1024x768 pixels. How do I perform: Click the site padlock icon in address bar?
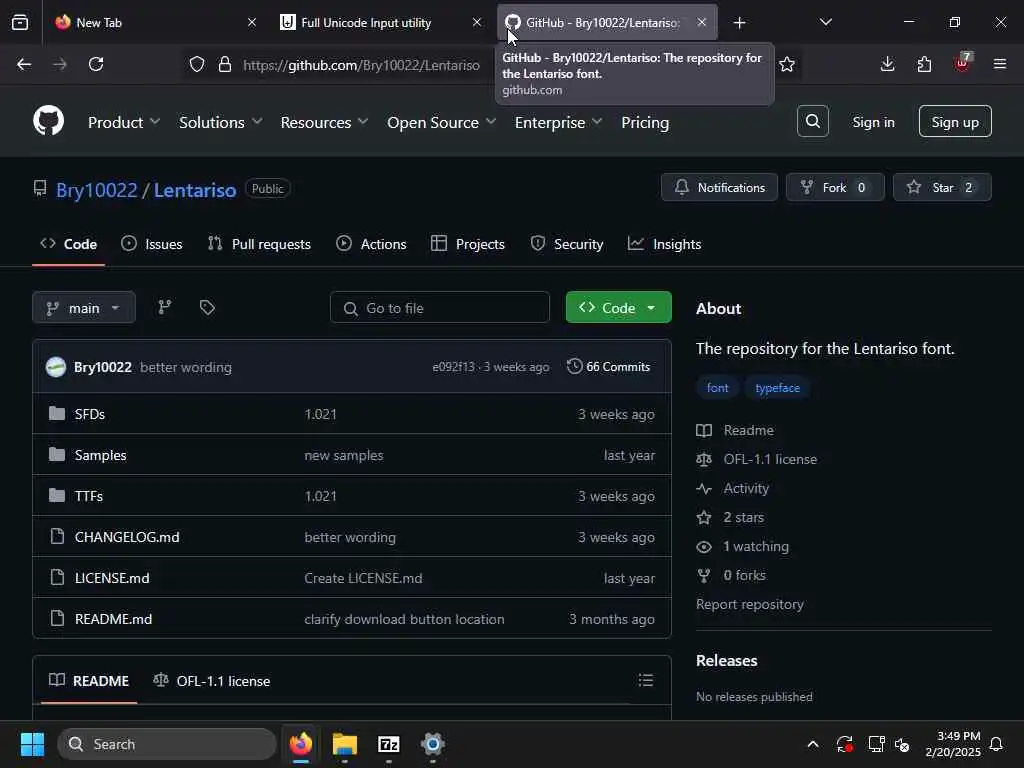(225, 64)
